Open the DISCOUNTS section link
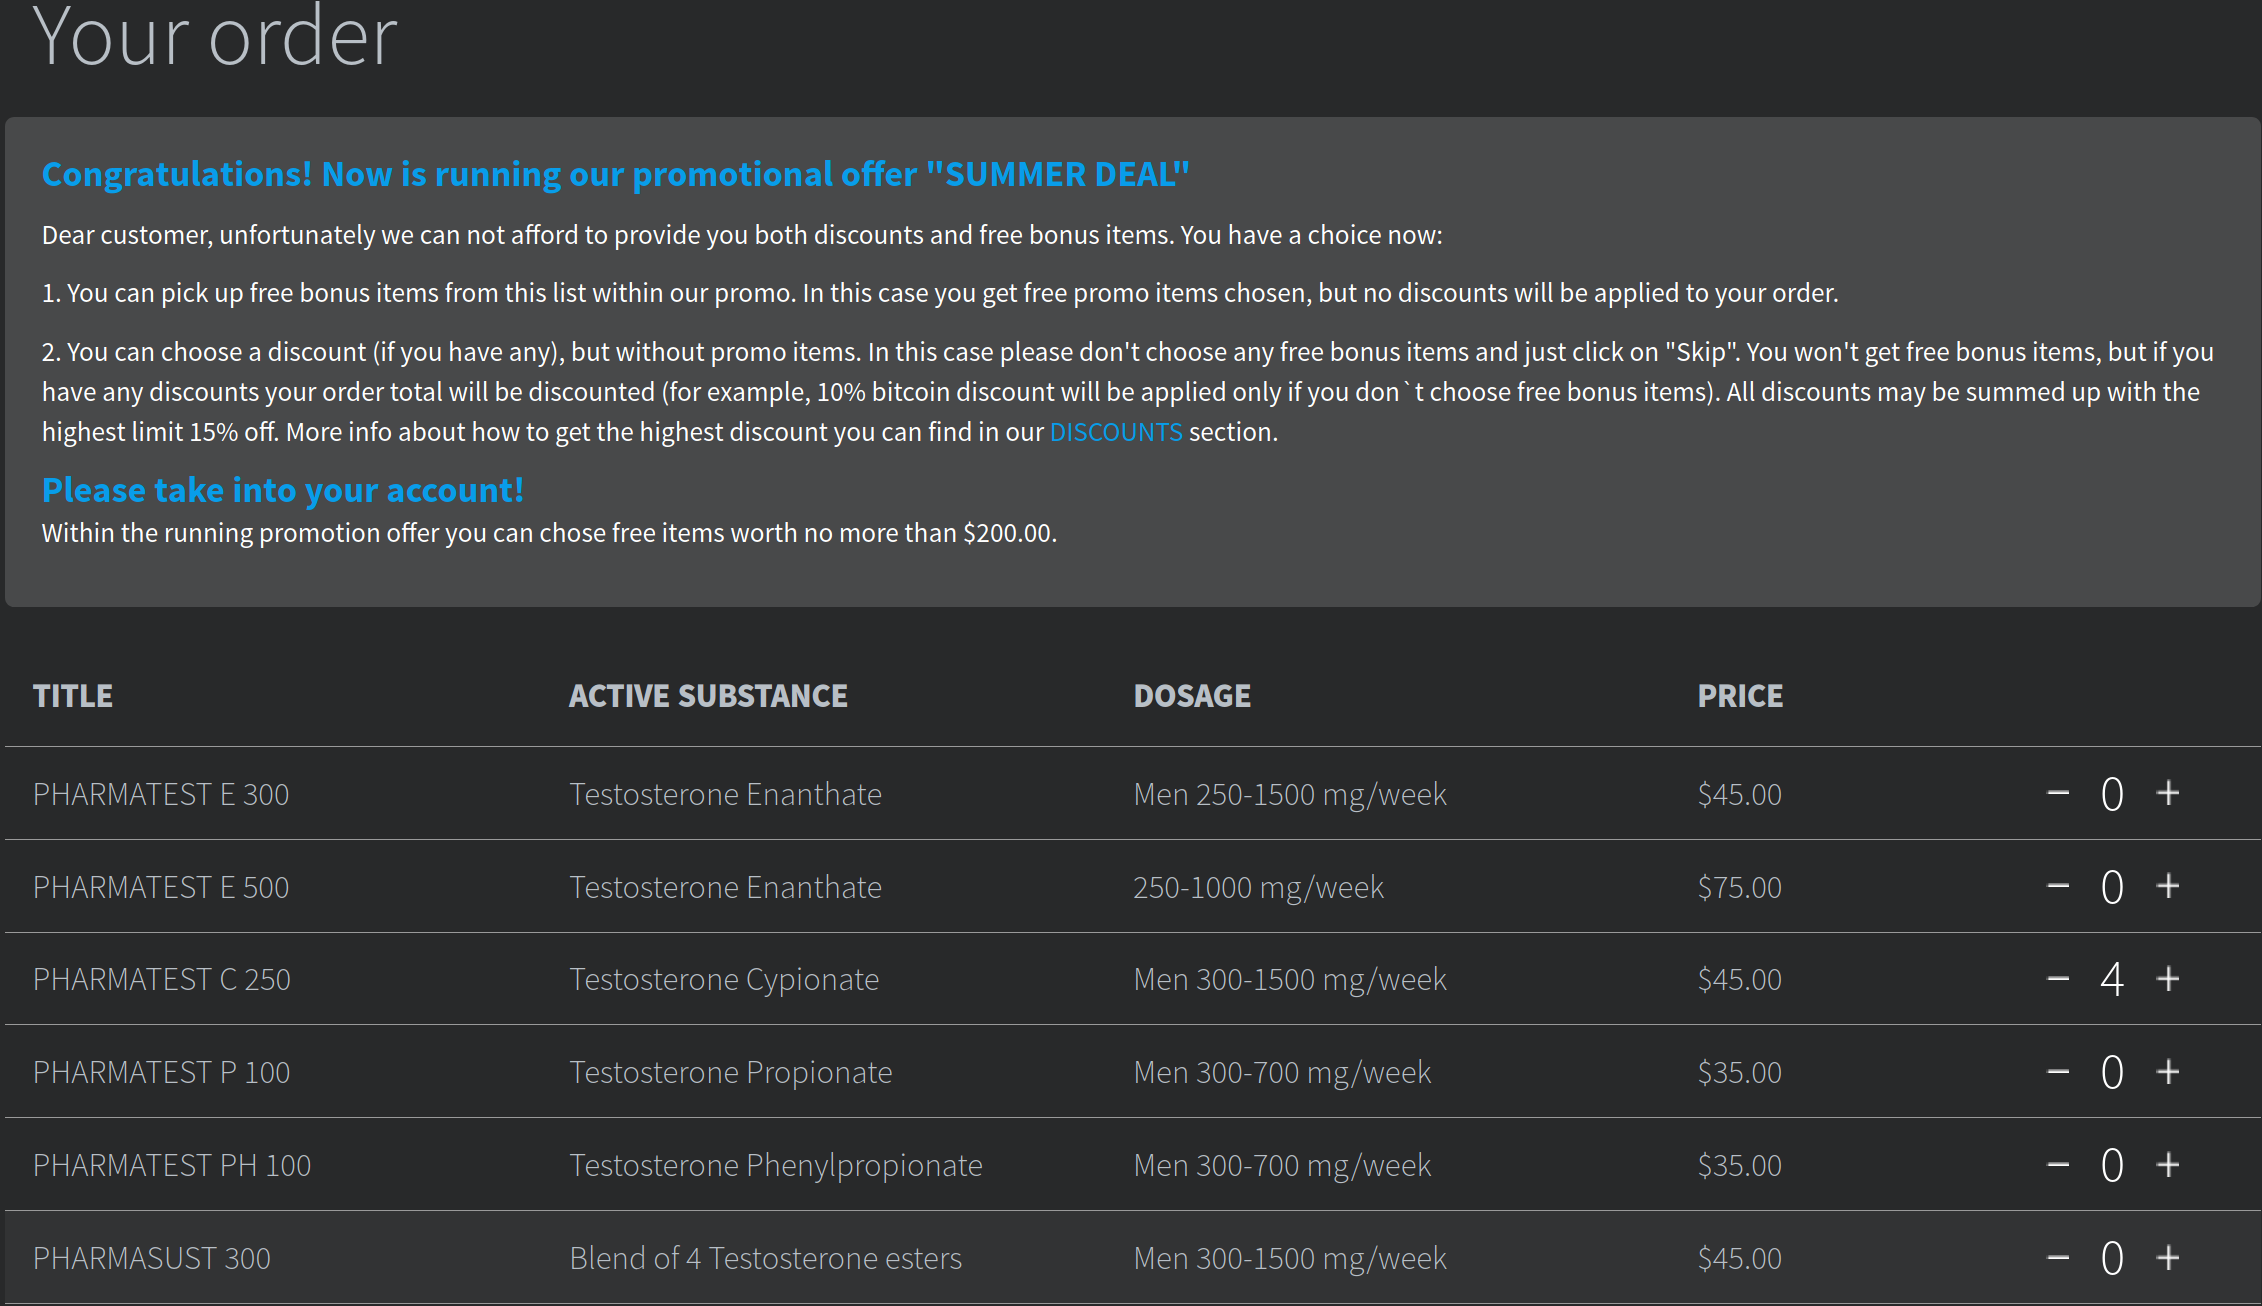The height and width of the screenshot is (1306, 2262). [x=1115, y=432]
